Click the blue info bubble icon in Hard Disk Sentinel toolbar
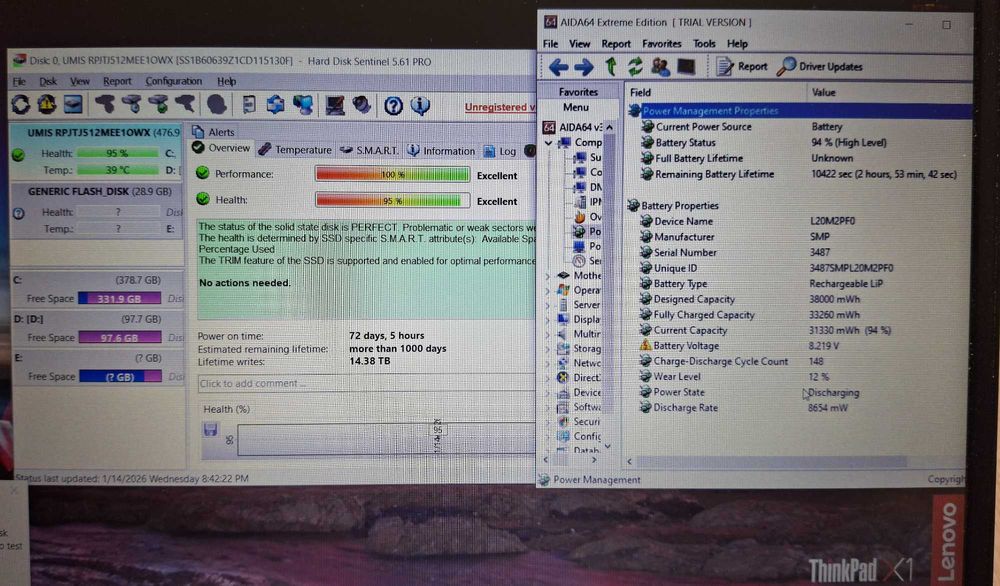The image size is (1000, 586). point(420,105)
